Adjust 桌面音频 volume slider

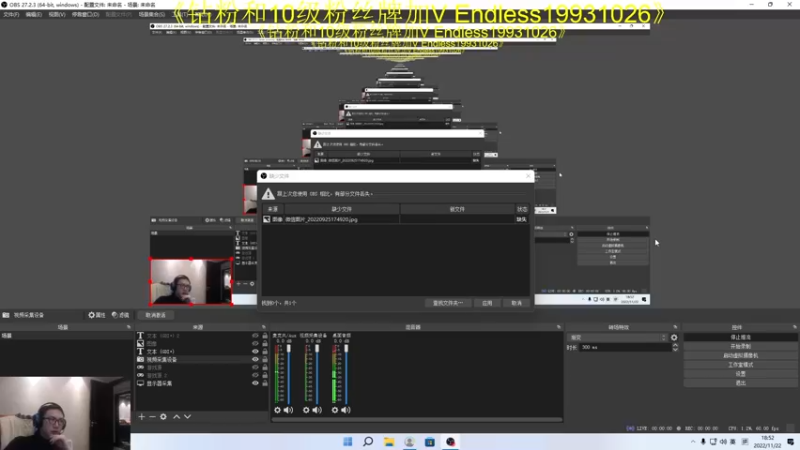click(345, 374)
